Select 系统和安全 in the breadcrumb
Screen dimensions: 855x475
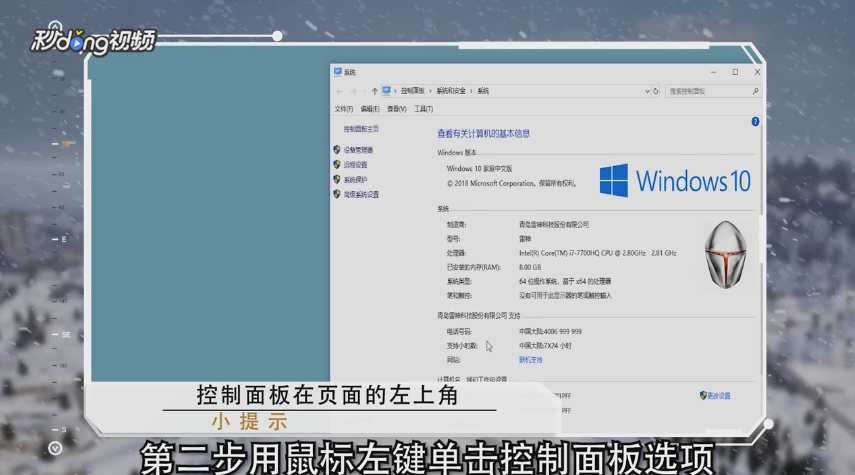(x=450, y=91)
